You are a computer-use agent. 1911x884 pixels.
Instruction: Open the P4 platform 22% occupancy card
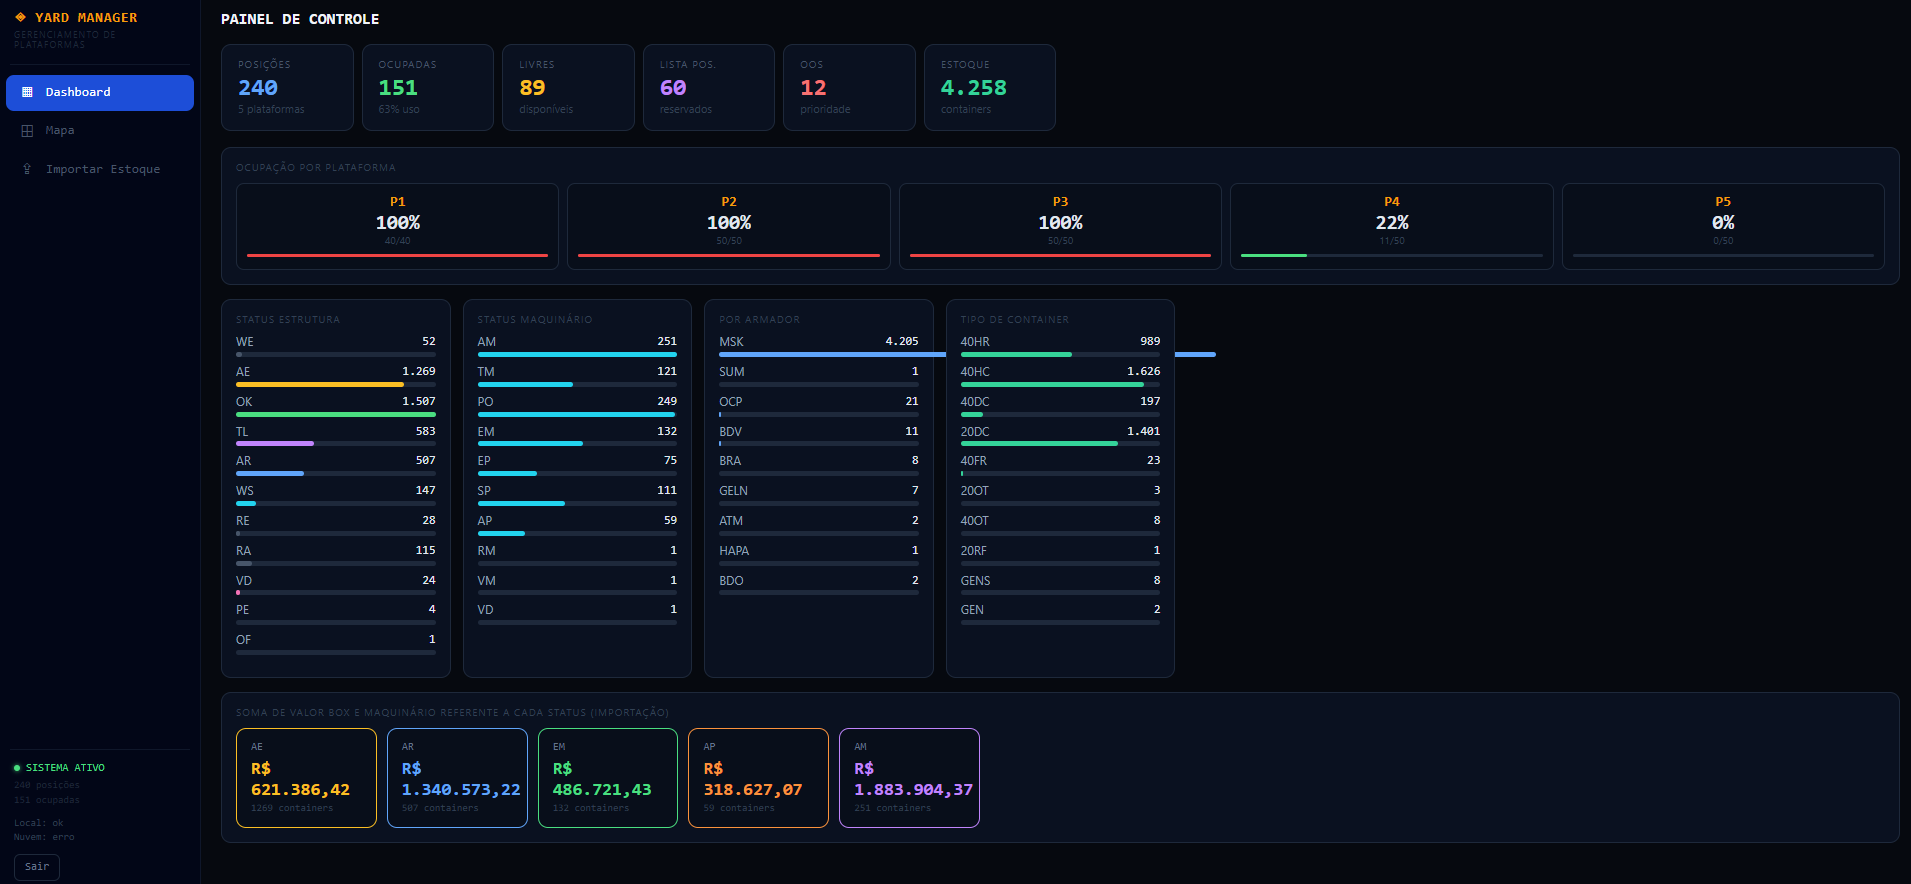[x=1391, y=226]
